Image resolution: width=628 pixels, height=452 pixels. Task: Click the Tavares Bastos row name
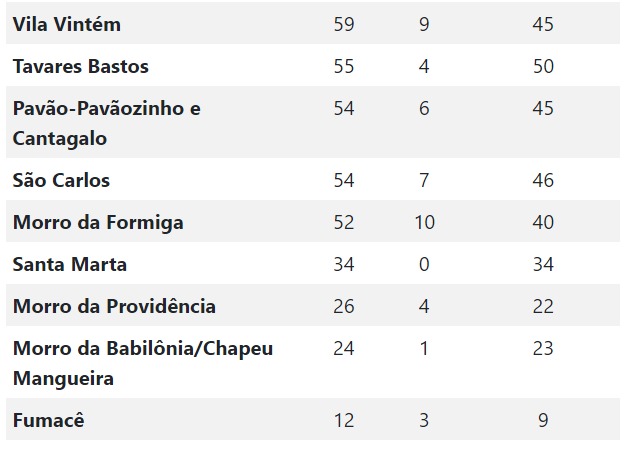click(x=81, y=66)
